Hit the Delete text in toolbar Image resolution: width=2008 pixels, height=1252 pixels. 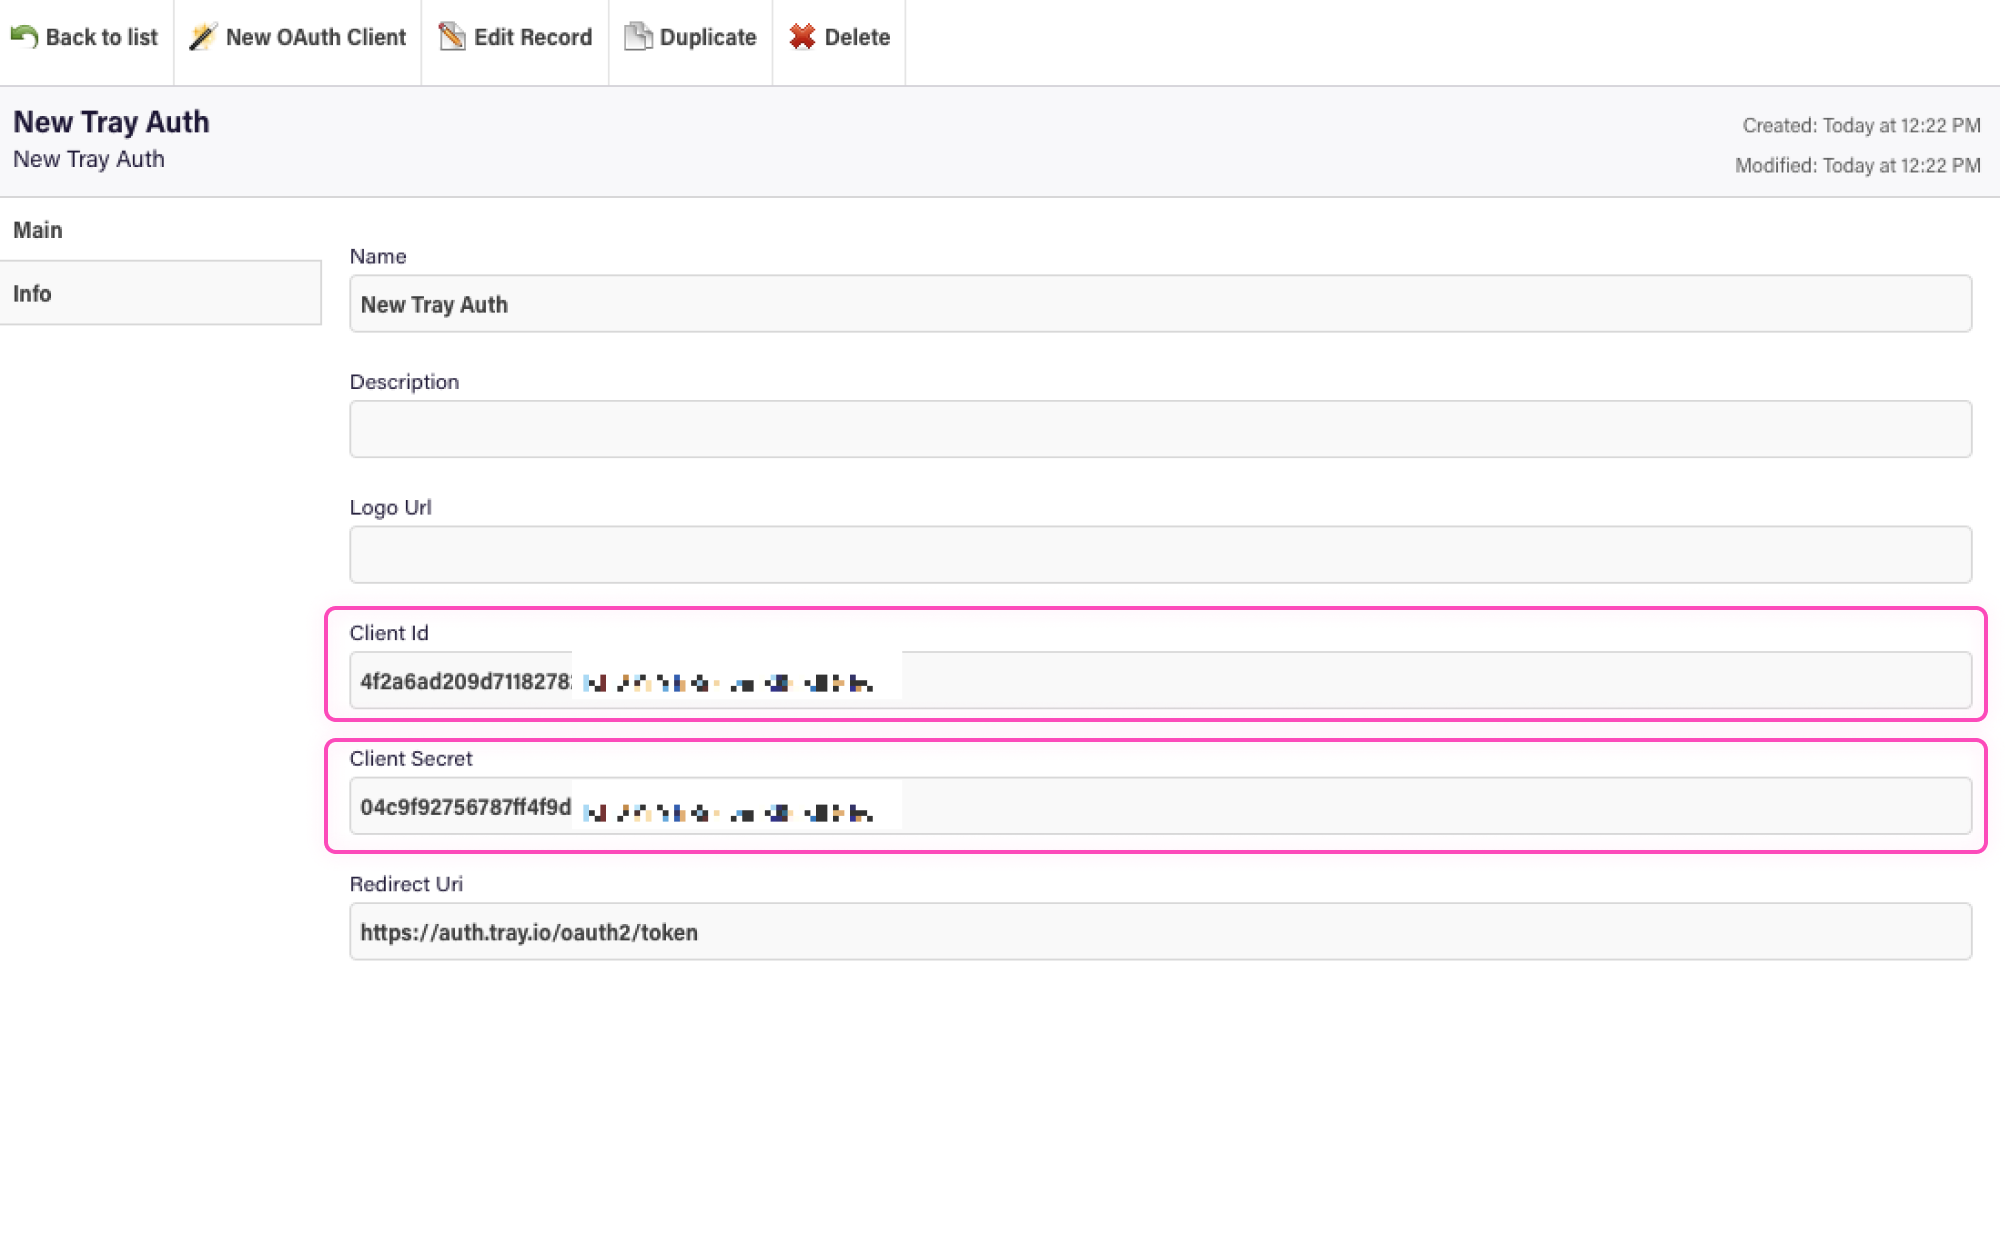point(856,37)
